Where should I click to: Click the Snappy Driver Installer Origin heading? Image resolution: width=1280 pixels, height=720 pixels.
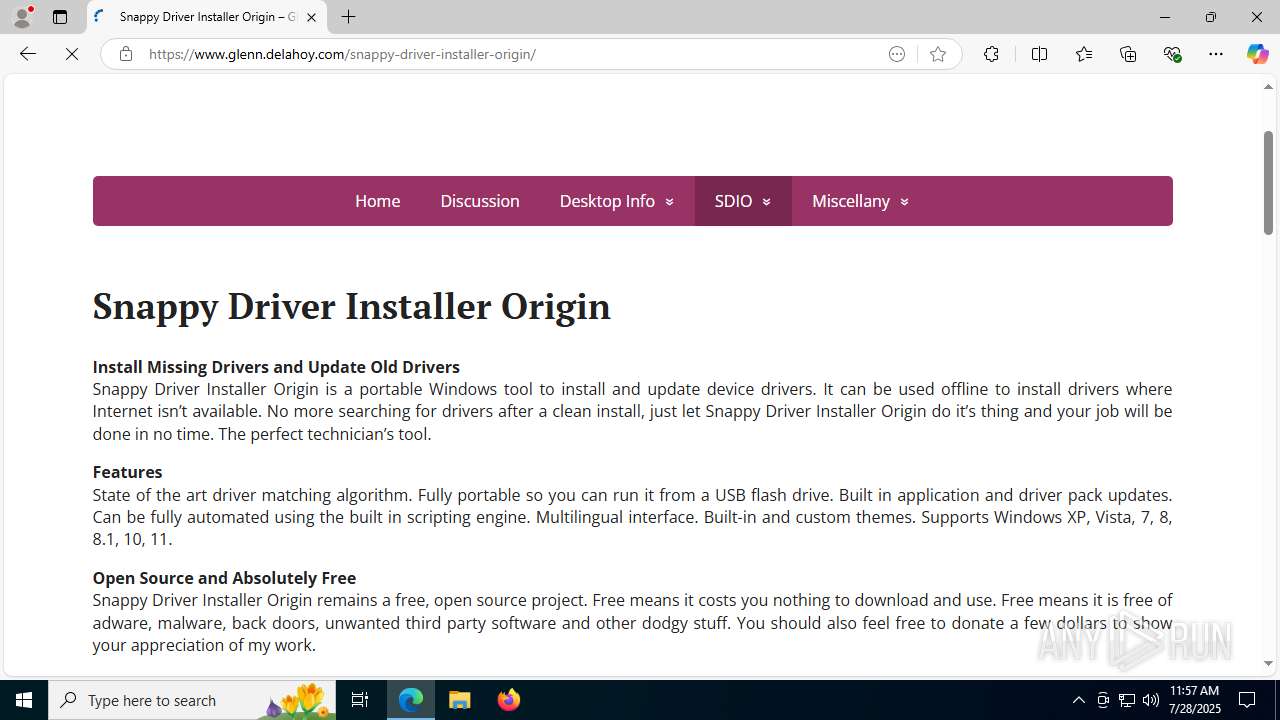351,306
